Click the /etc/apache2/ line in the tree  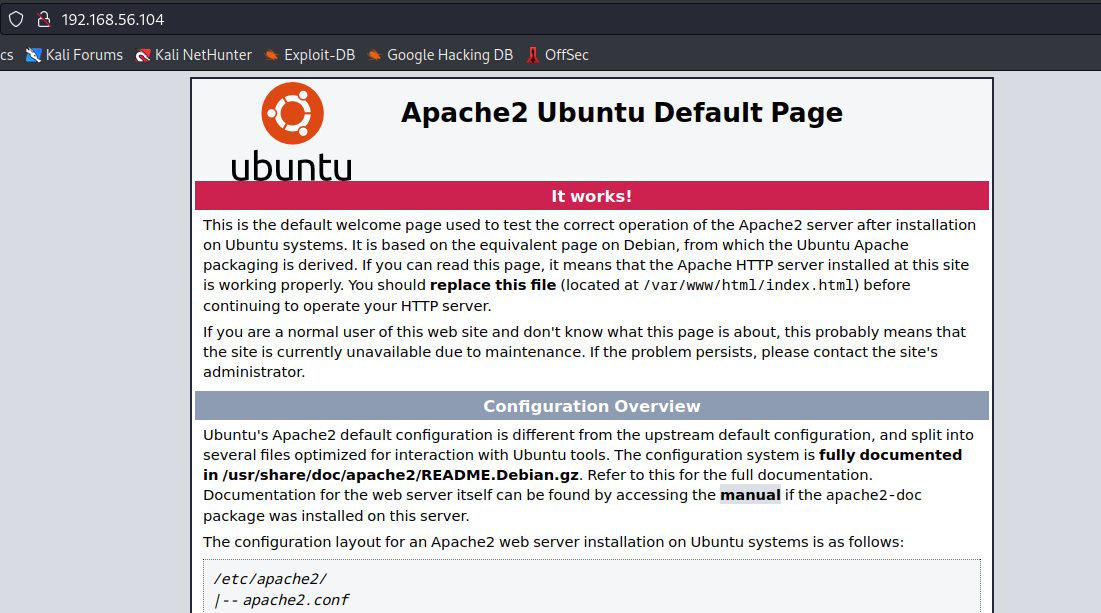(270, 579)
